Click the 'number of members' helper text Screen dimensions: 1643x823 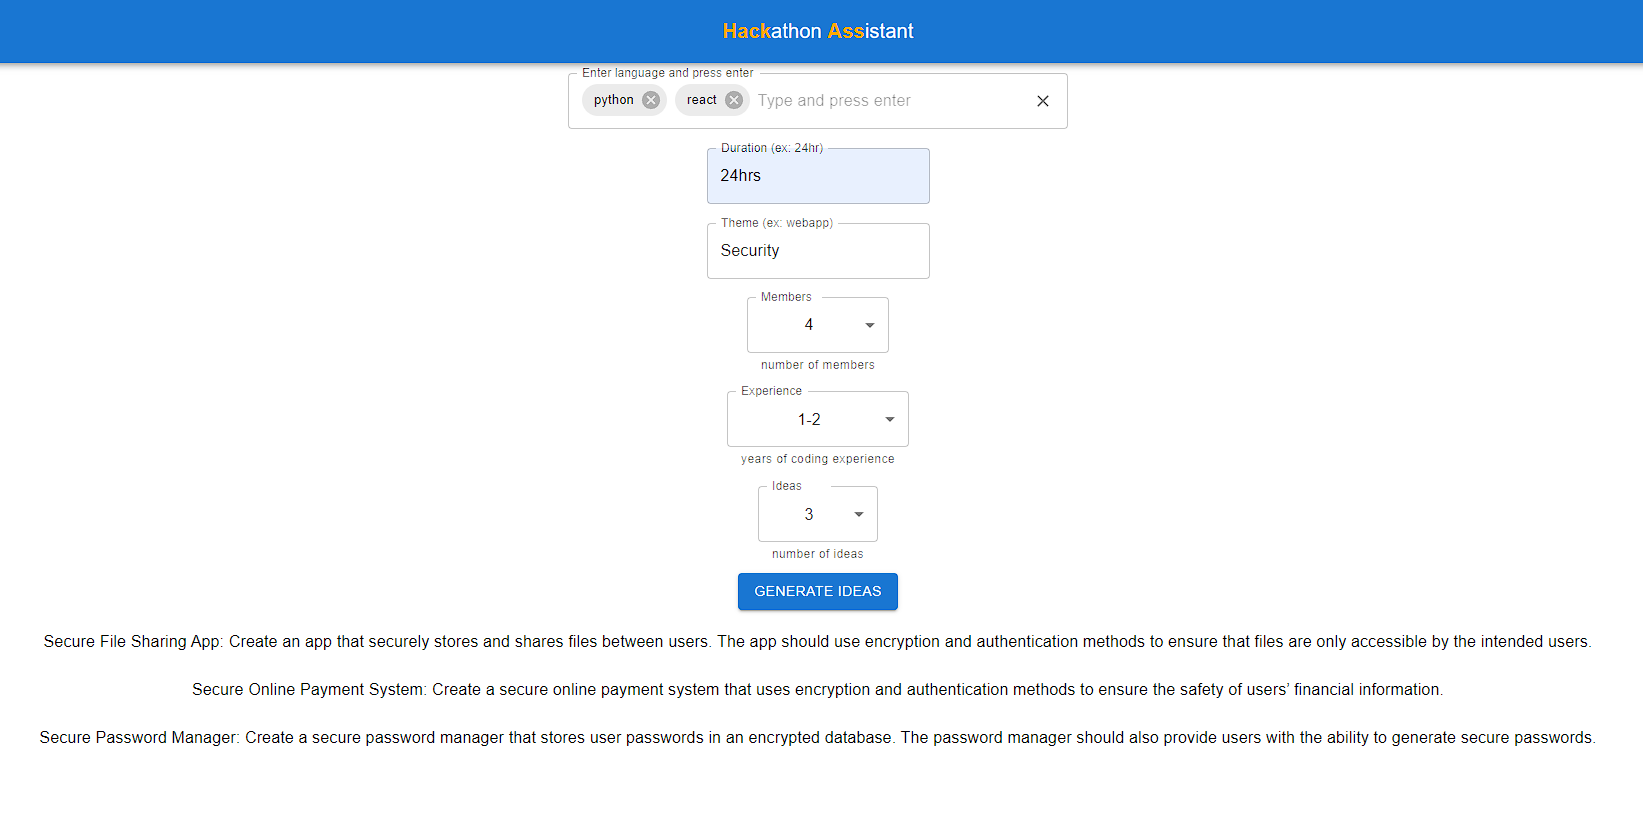pyautogui.click(x=818, y=365)
